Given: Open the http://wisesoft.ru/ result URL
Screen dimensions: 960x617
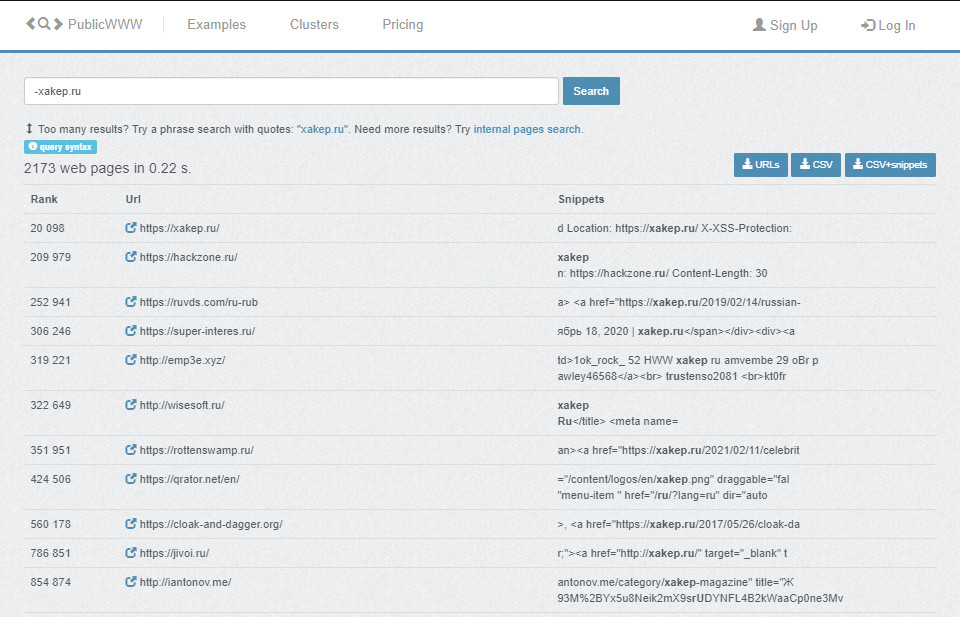Looking at the screenshot, I should click(x=182, y=405).
